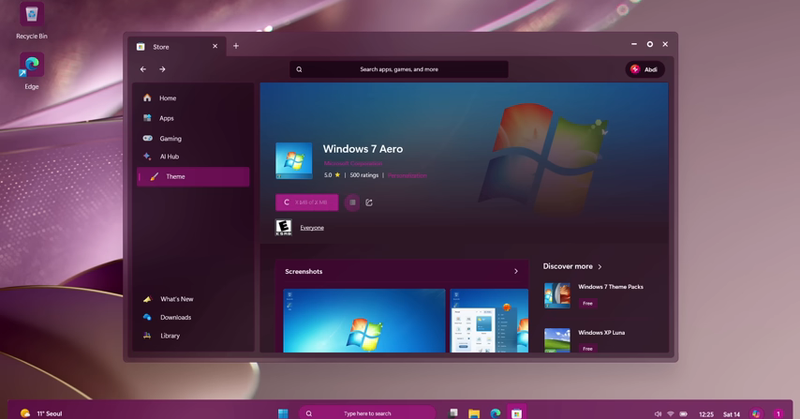Open the Edge desktop shortcut
Screen dimensions: 800x419
32,71
